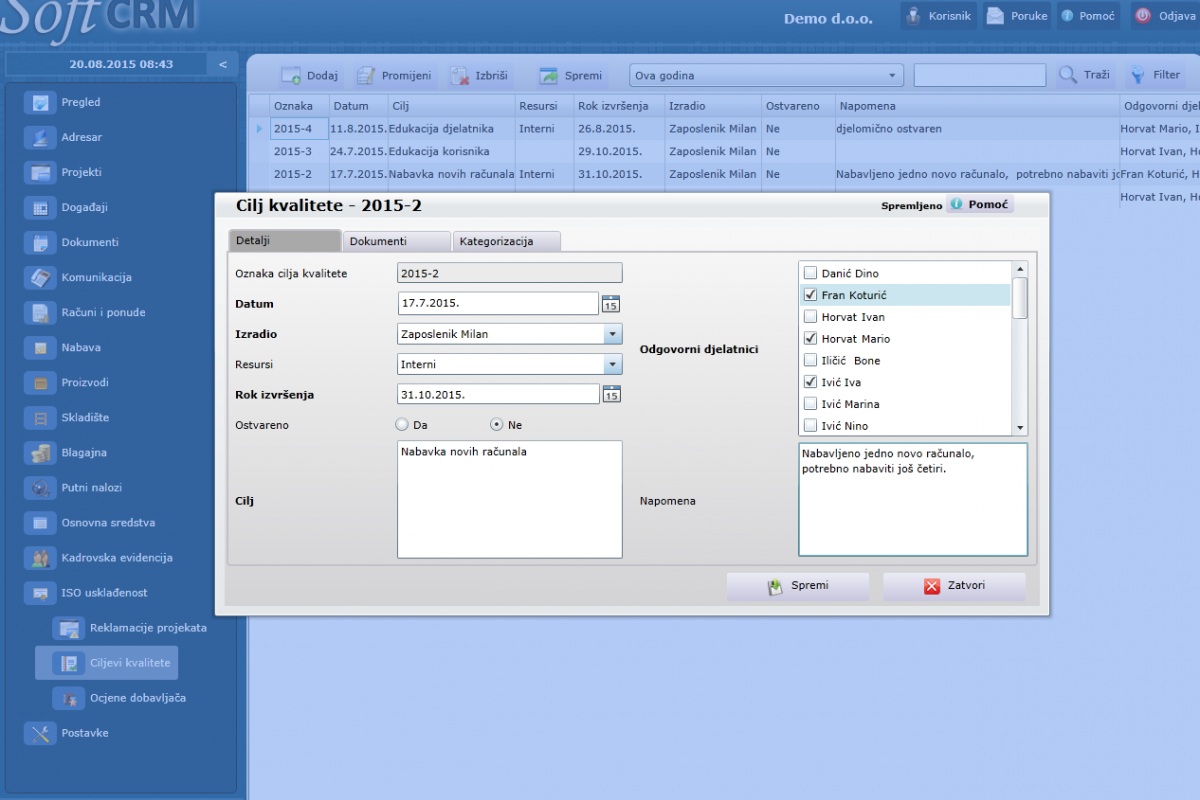1200x800 pixels.
Task: Click the Pomoć icon in top header
Action: [1067, 16]
